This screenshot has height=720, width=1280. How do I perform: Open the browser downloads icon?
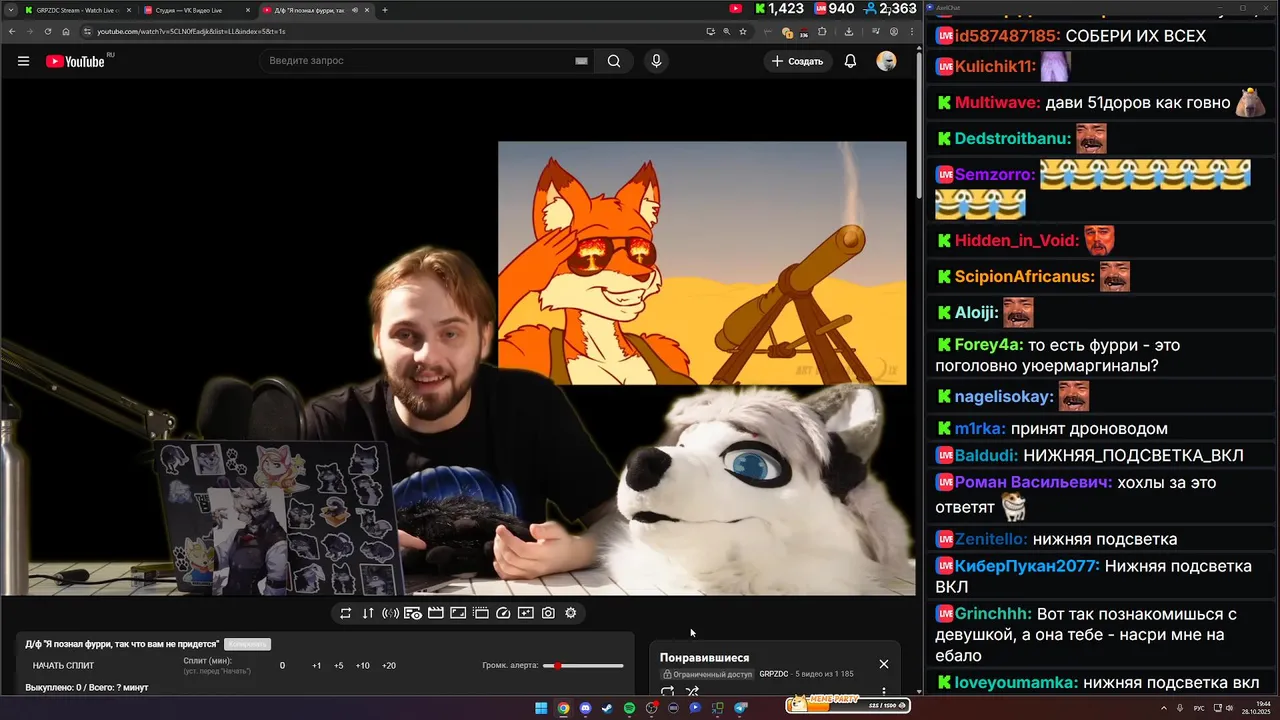[849, 31]
